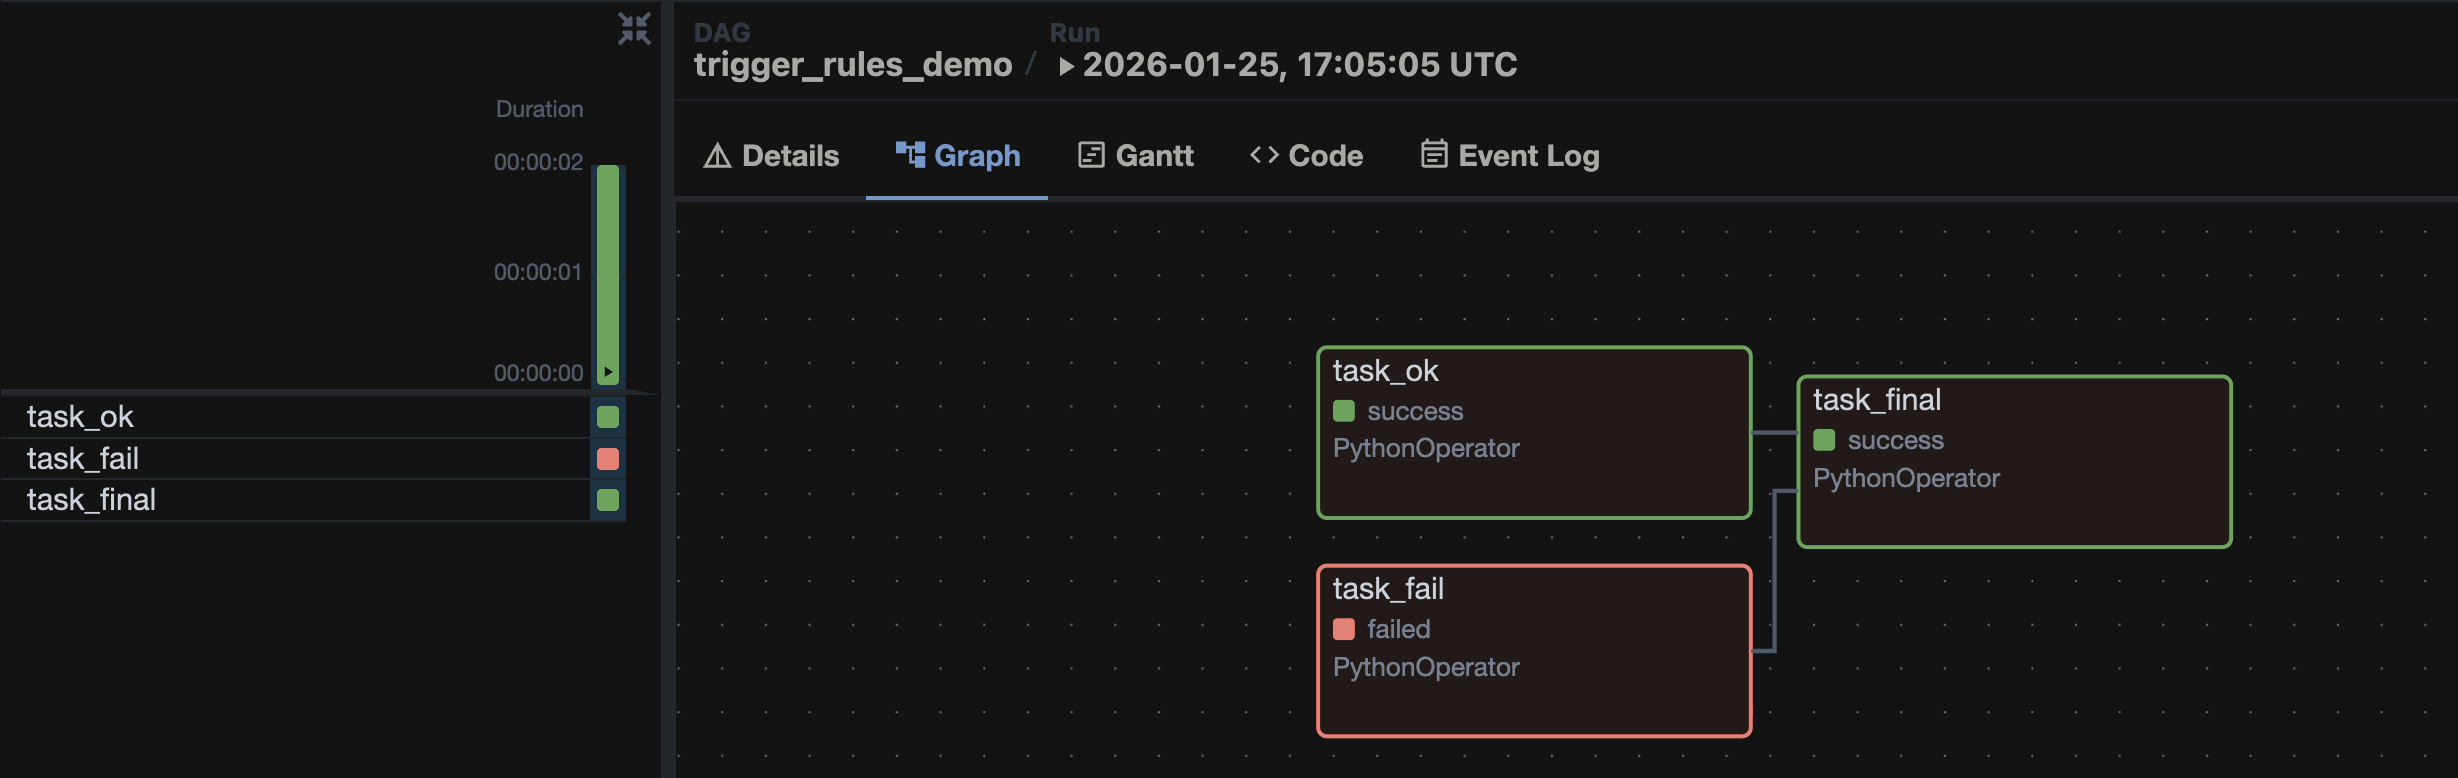Screen dimensions: 2458x778
Task: Open the 2026-01-25 run breadcrumb link
Action: point(1299,65)
